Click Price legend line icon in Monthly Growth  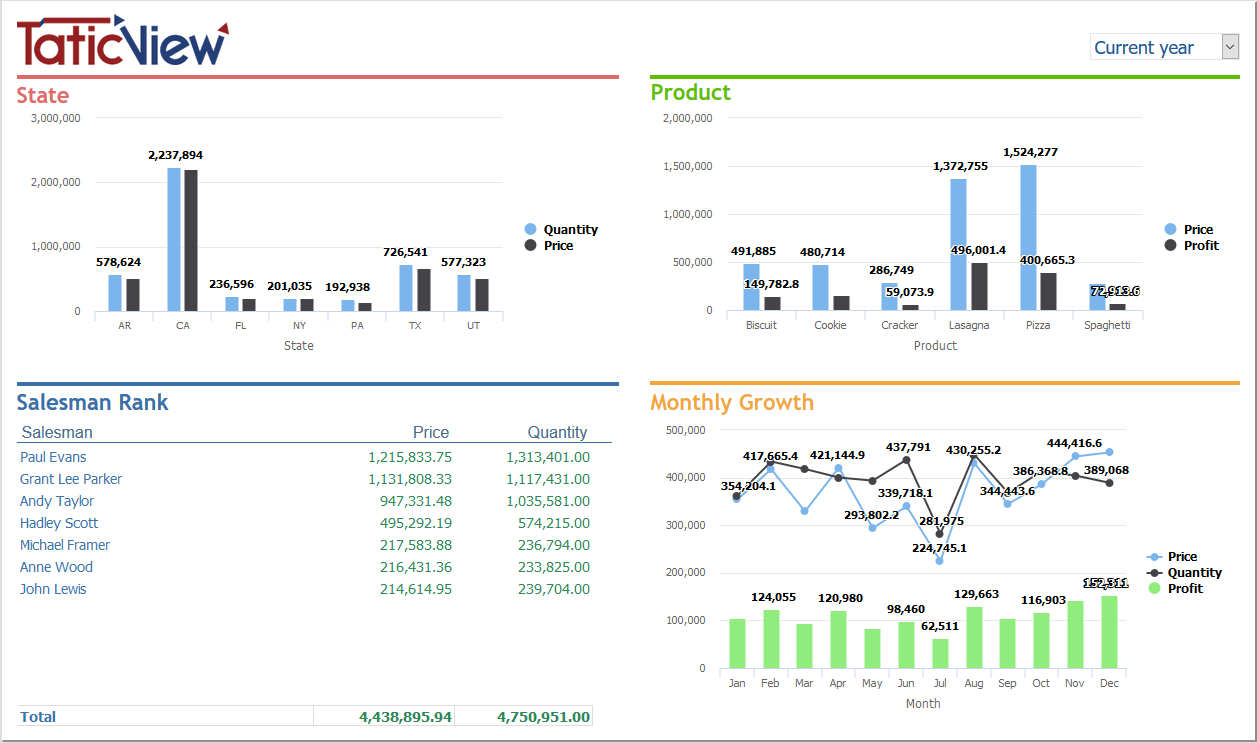1154,557
